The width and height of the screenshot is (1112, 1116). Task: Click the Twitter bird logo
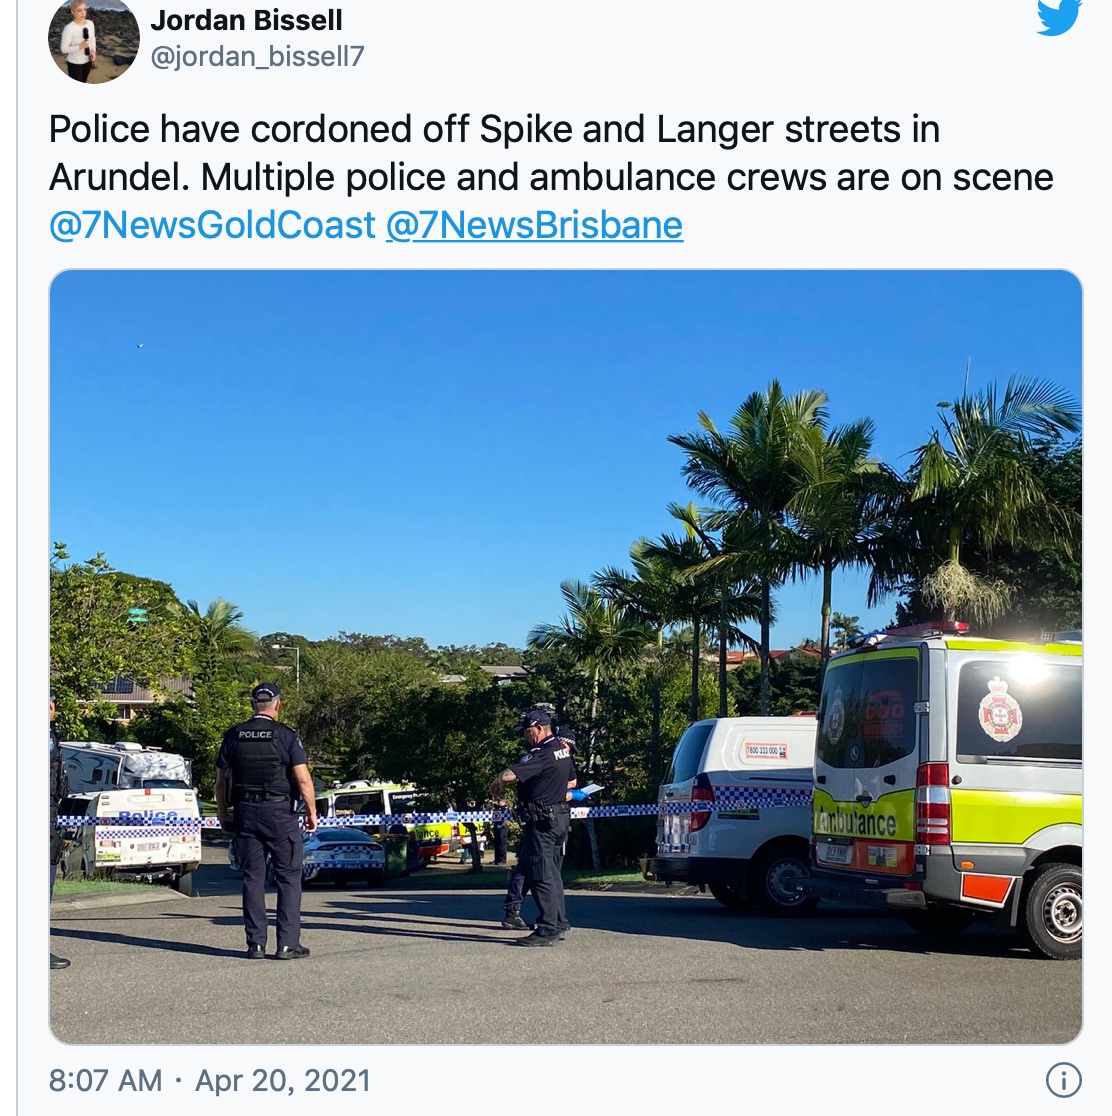click(1059, 16)
